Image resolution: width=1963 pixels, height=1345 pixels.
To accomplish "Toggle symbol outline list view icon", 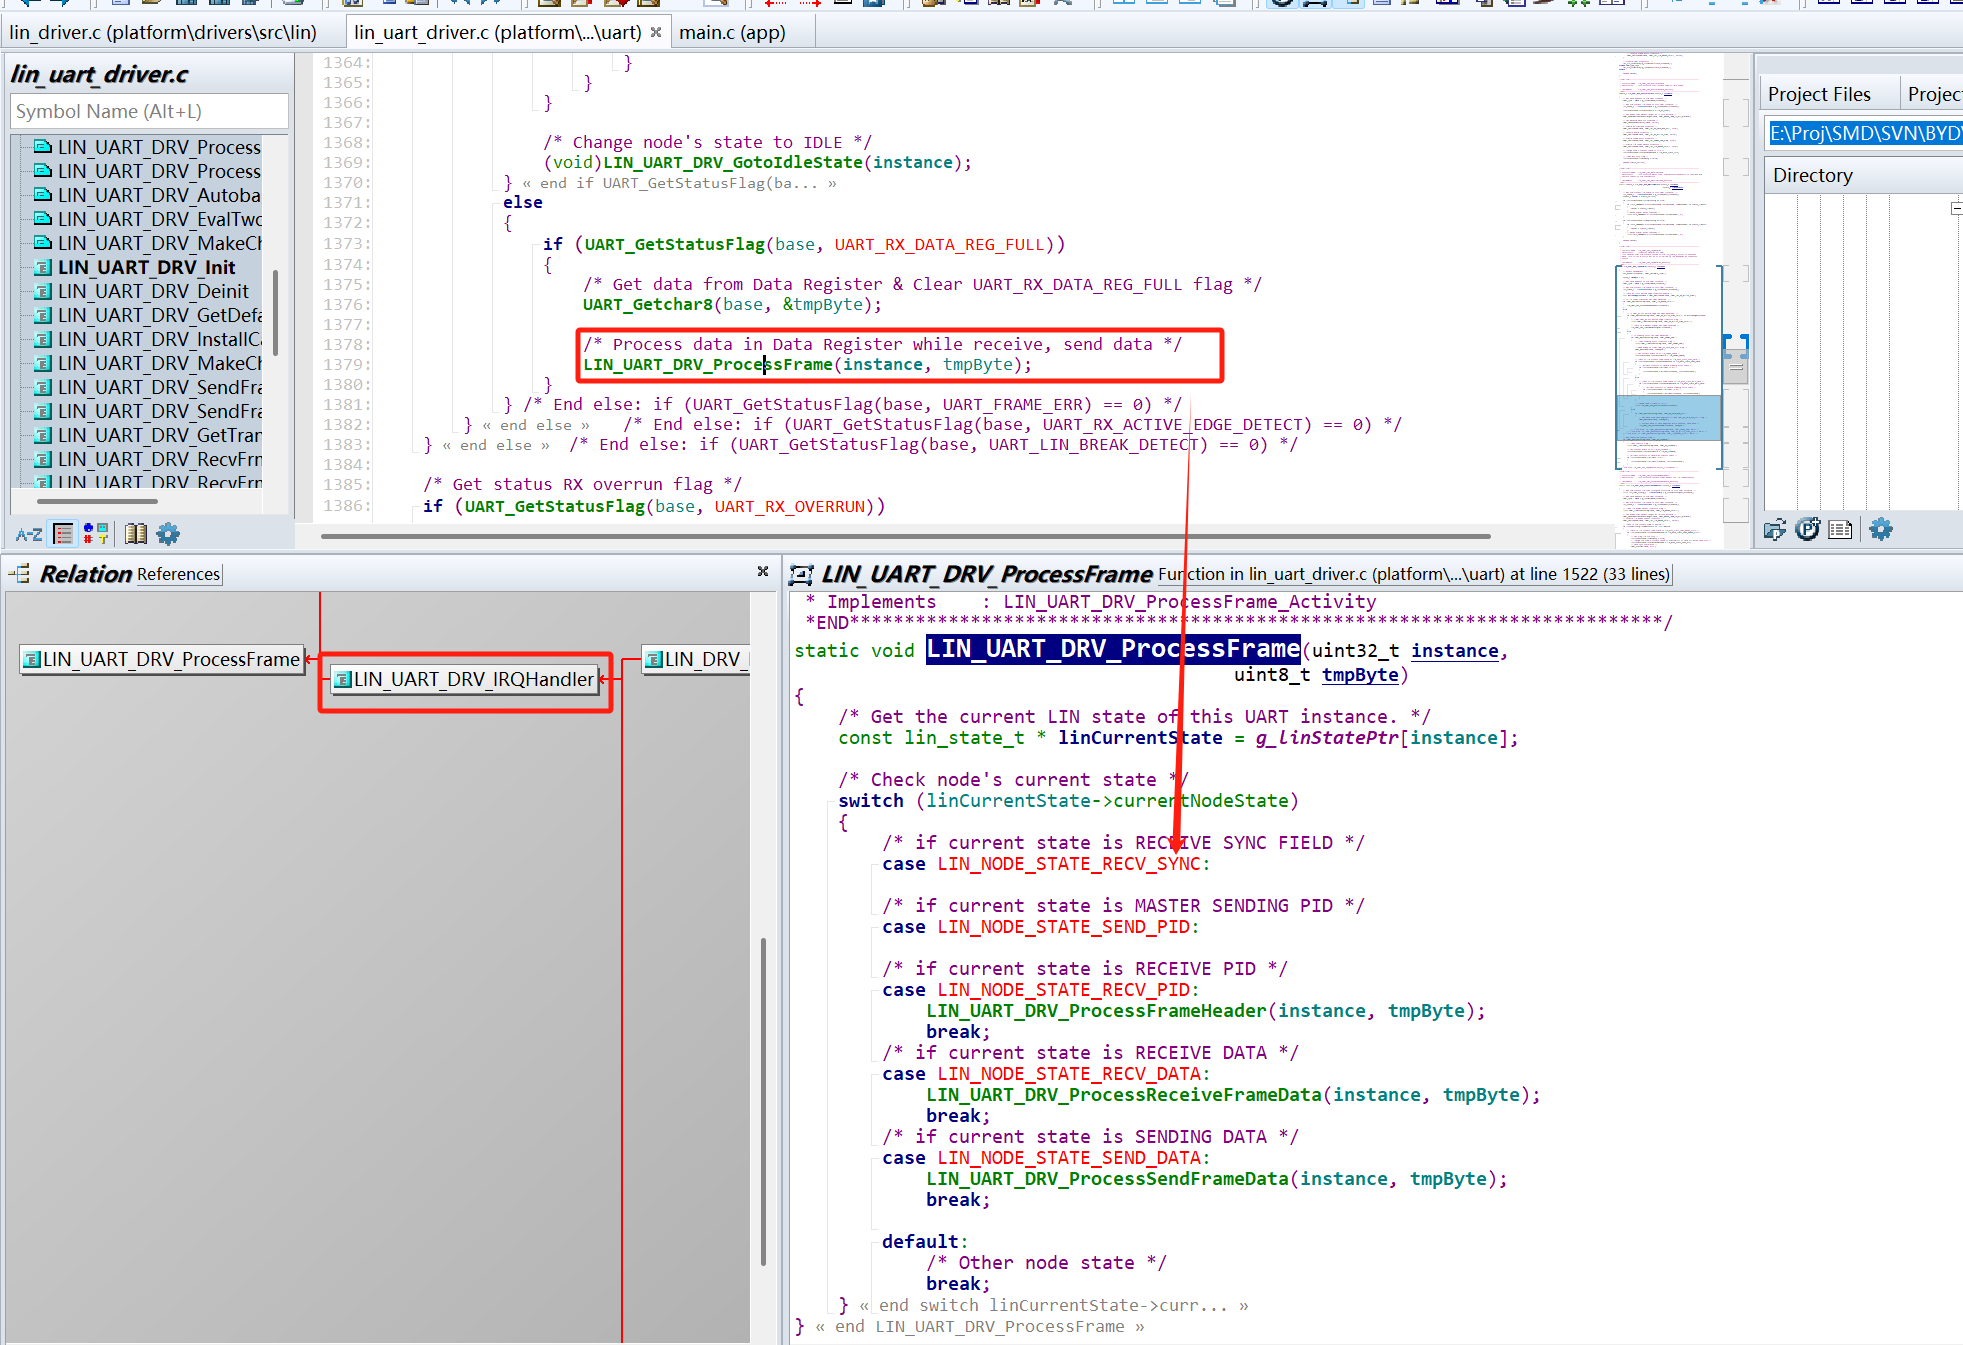I will (63, 534).
